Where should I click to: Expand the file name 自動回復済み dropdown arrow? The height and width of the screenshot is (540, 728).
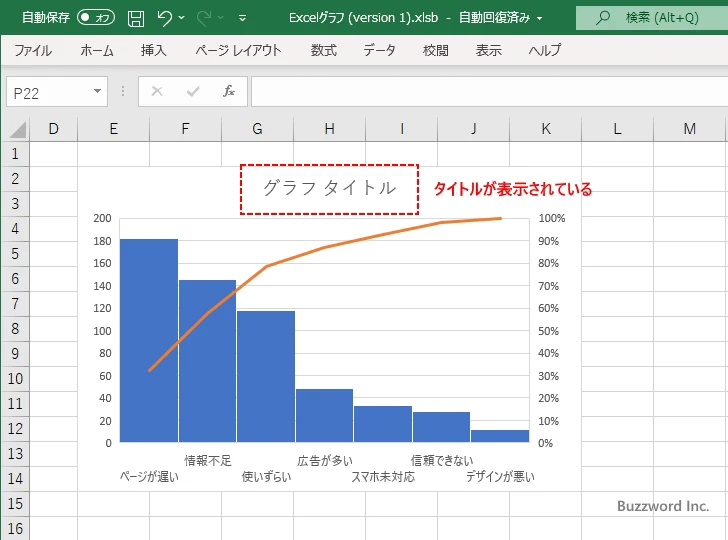[x=540, y=19]
